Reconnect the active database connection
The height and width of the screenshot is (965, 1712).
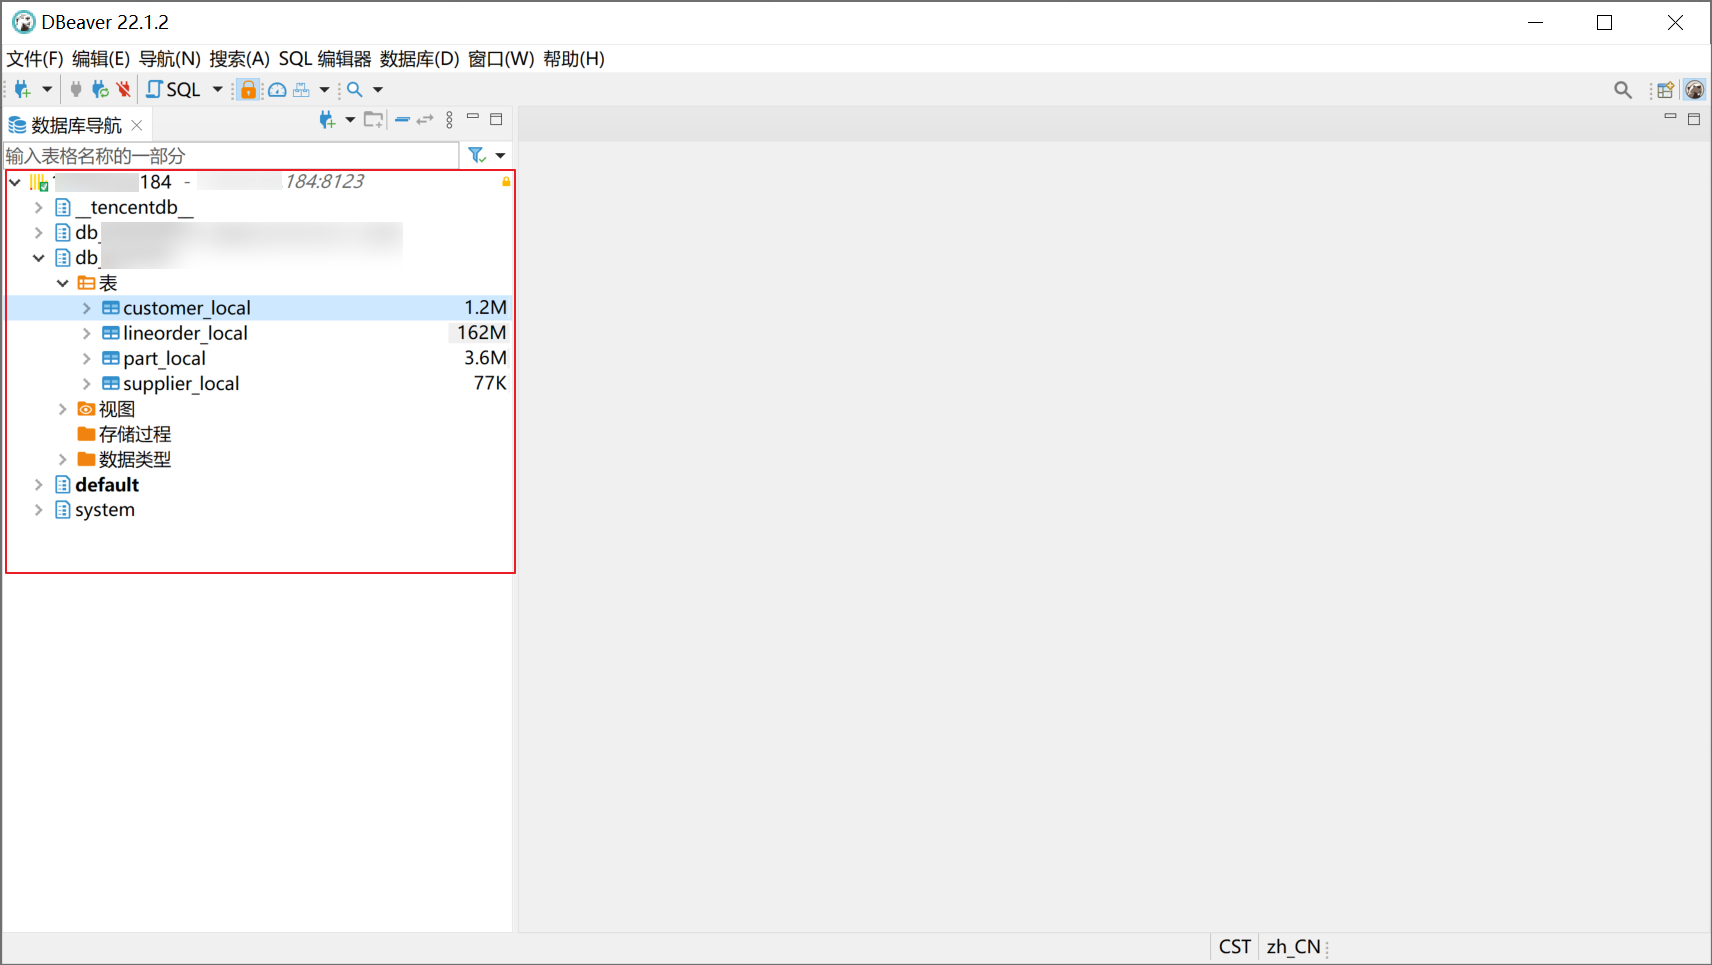100,89
